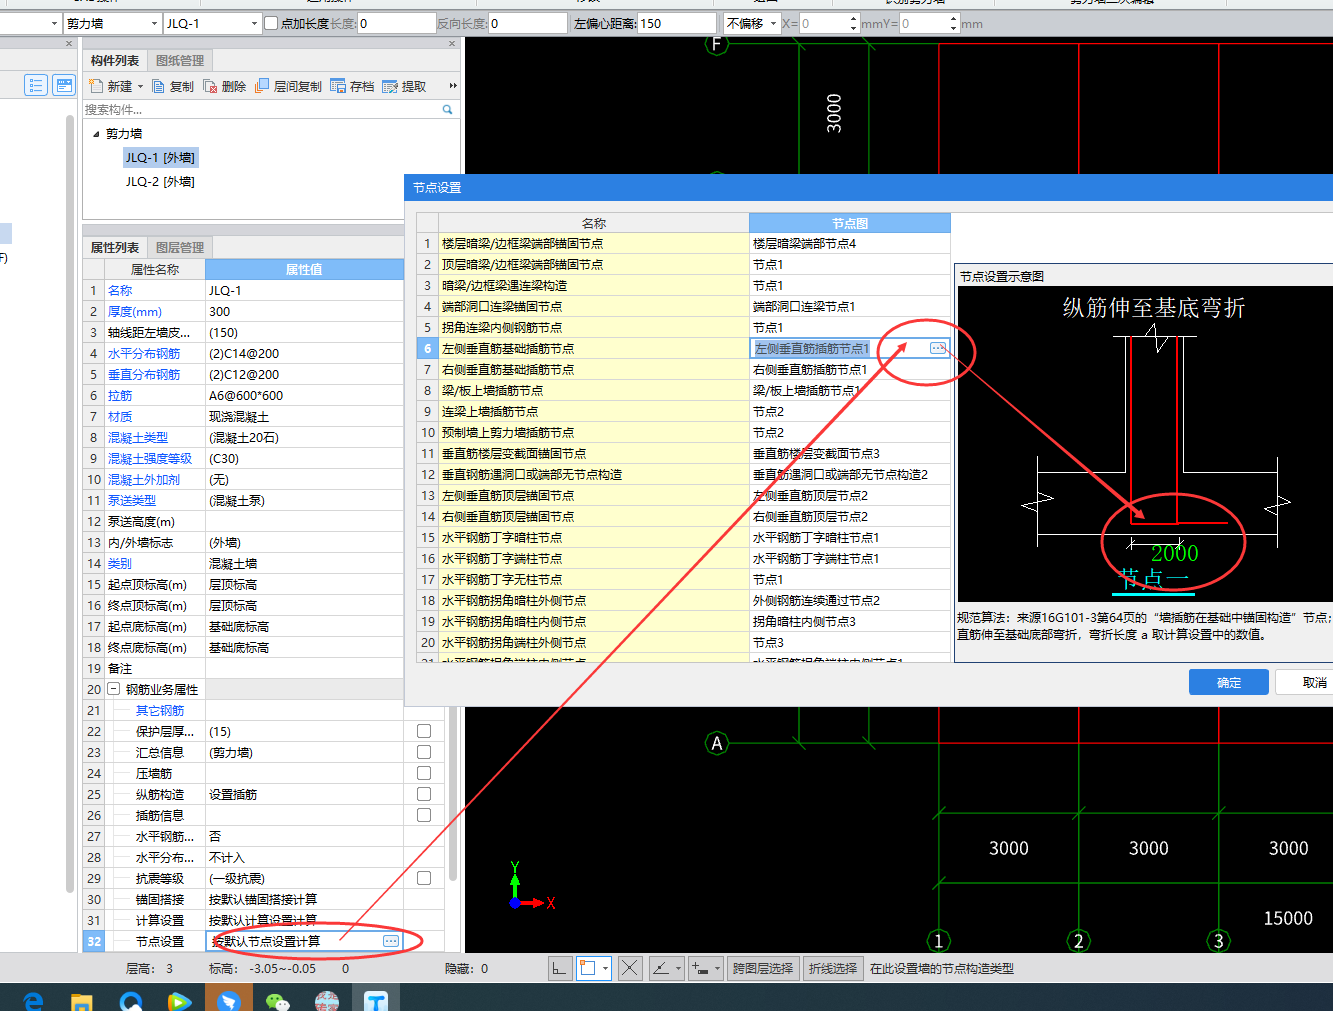Click the 新建 new component icon
Viewport: 1333px width, 1011px height.
click(96, 86)
